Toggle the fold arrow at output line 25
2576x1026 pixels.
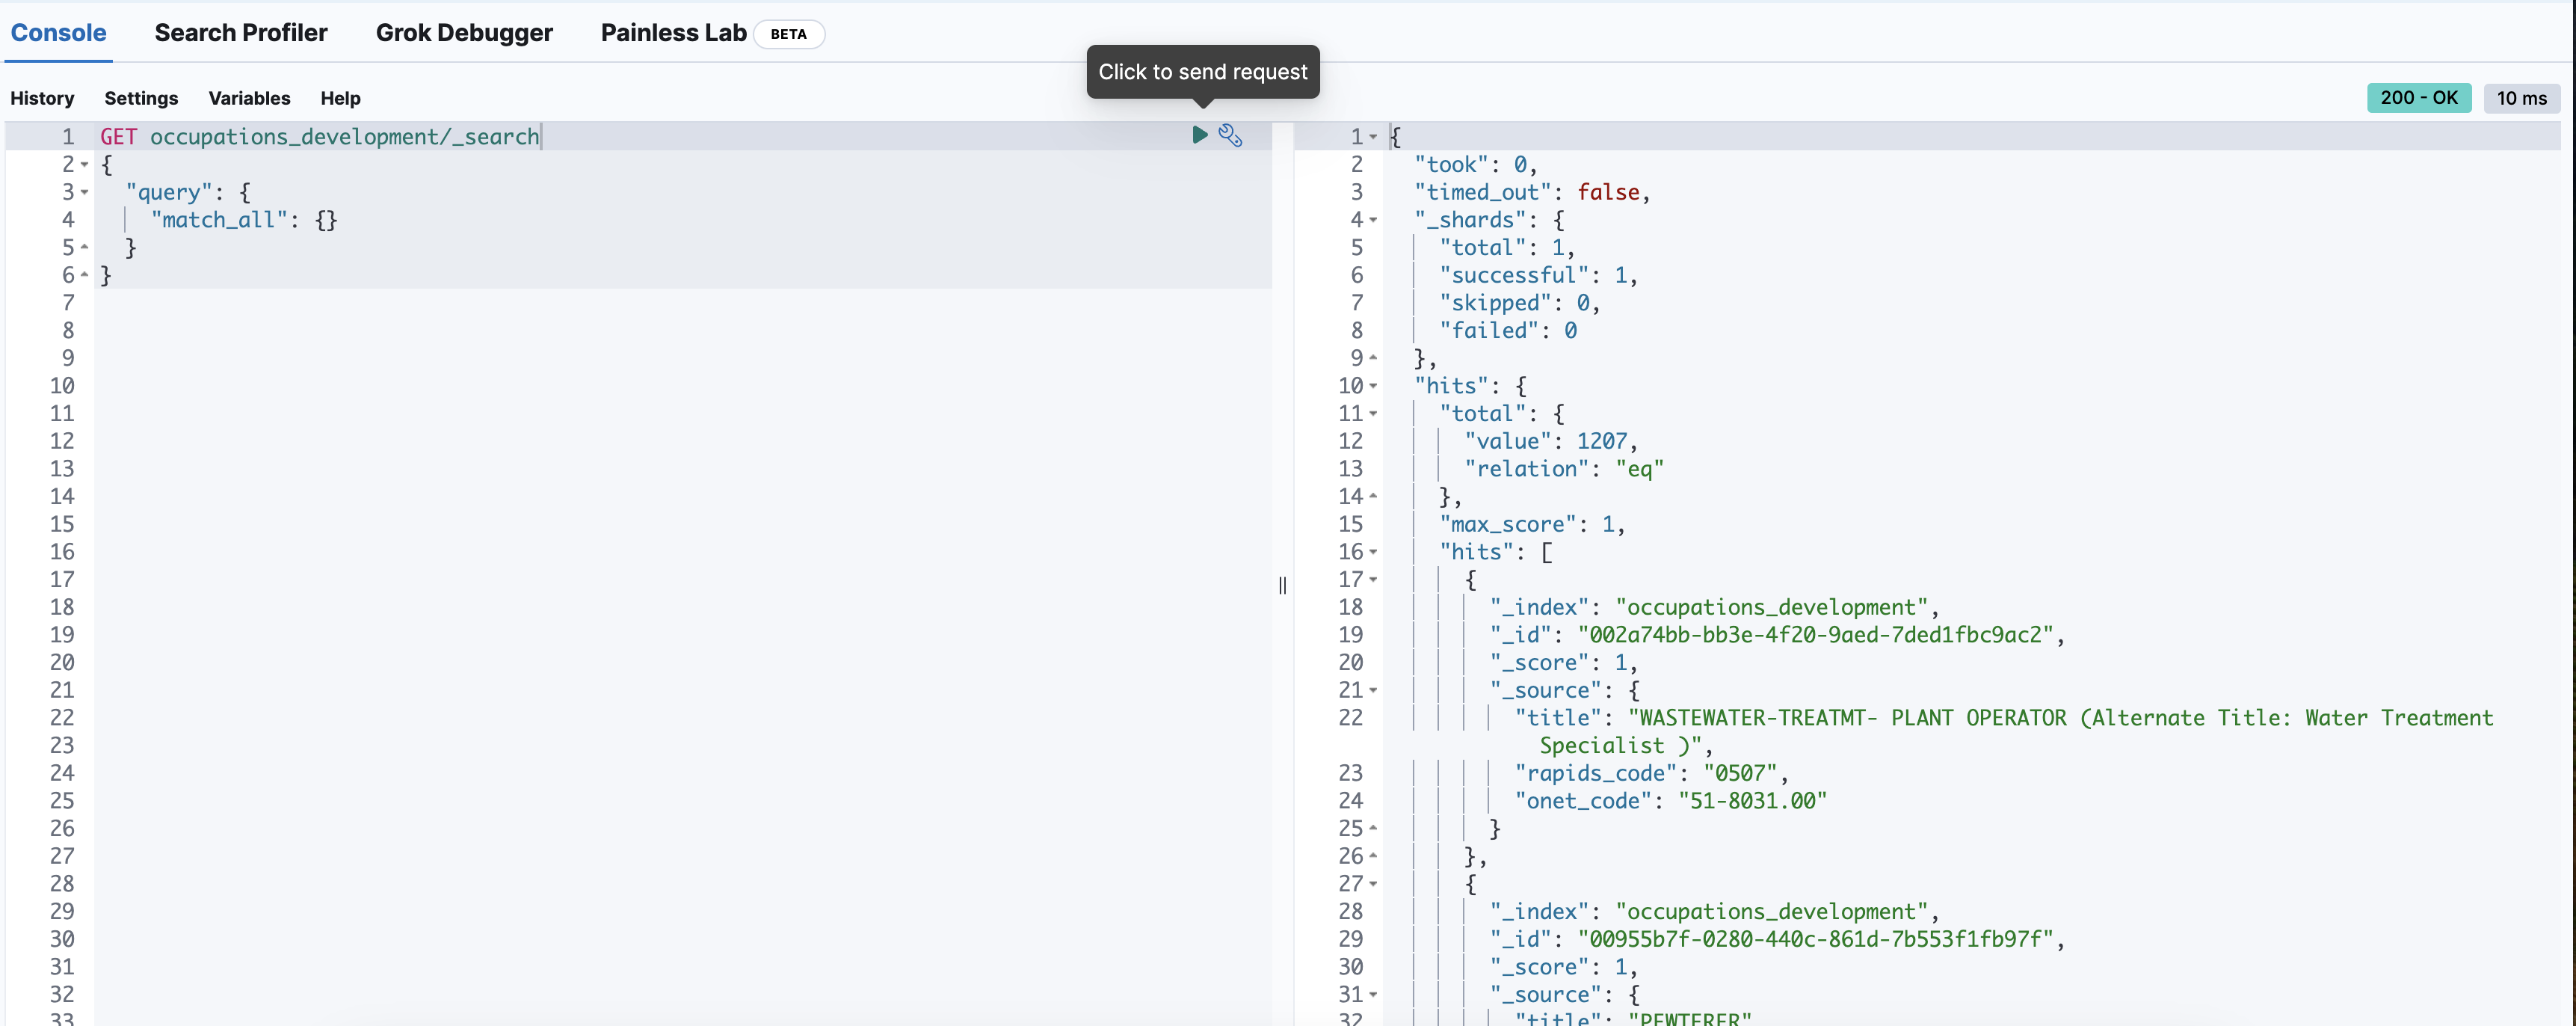click(x=1373, y=829)
